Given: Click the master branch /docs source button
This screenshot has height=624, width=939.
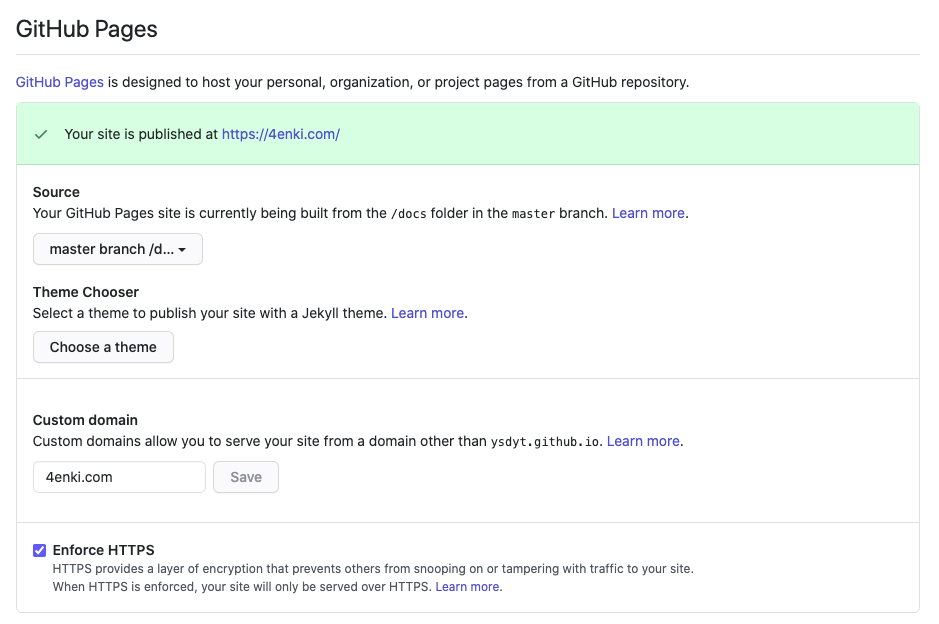Looking at the screenshot, I should tap(117, 249).
